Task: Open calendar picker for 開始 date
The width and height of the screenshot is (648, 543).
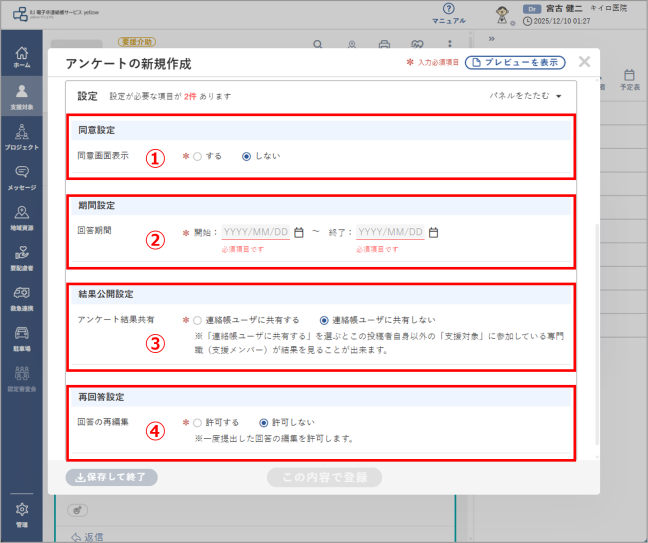Action: tap(298, 233)
